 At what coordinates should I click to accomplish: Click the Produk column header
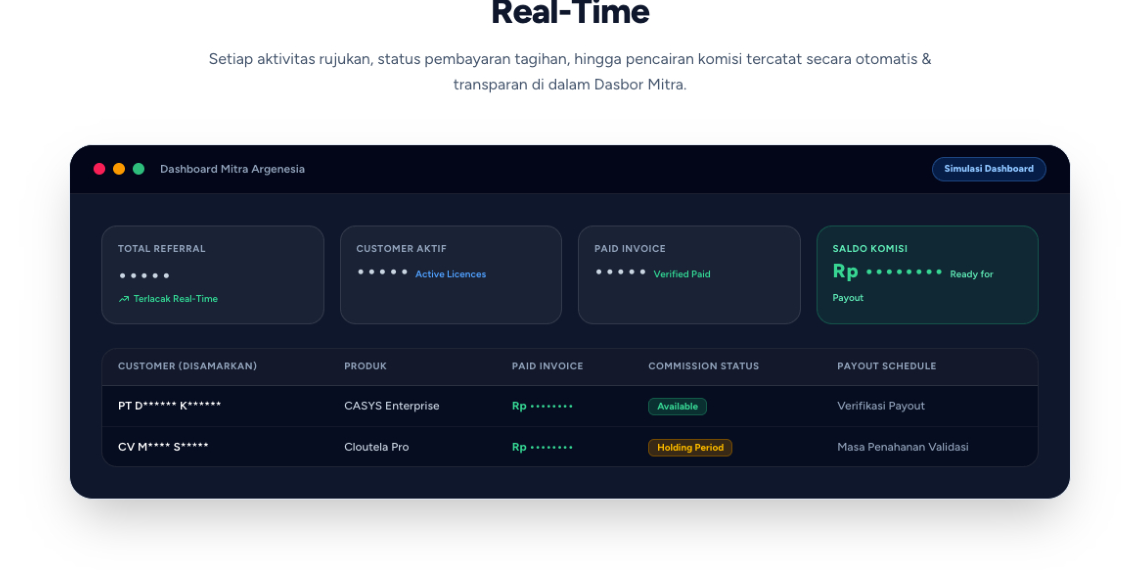pos(365,367)
